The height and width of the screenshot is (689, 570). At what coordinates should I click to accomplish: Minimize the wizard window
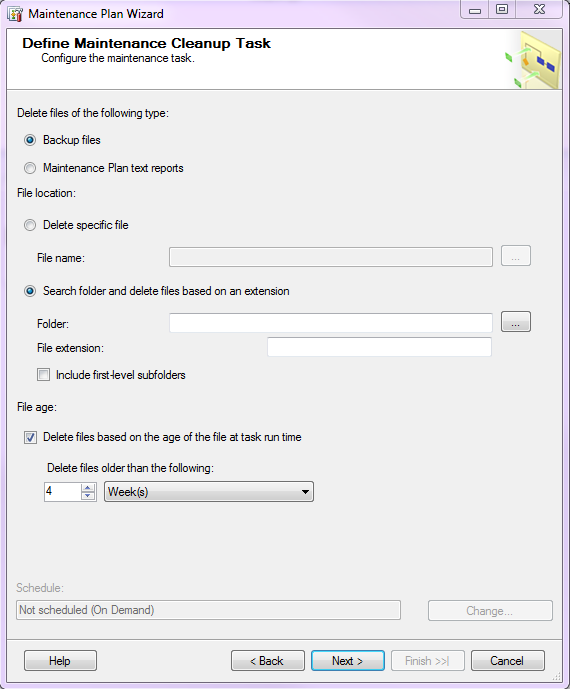coord(475,9)
